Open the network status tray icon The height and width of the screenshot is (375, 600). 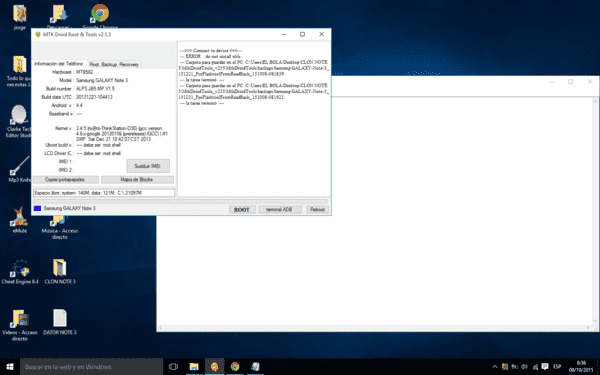click(535, 367)
